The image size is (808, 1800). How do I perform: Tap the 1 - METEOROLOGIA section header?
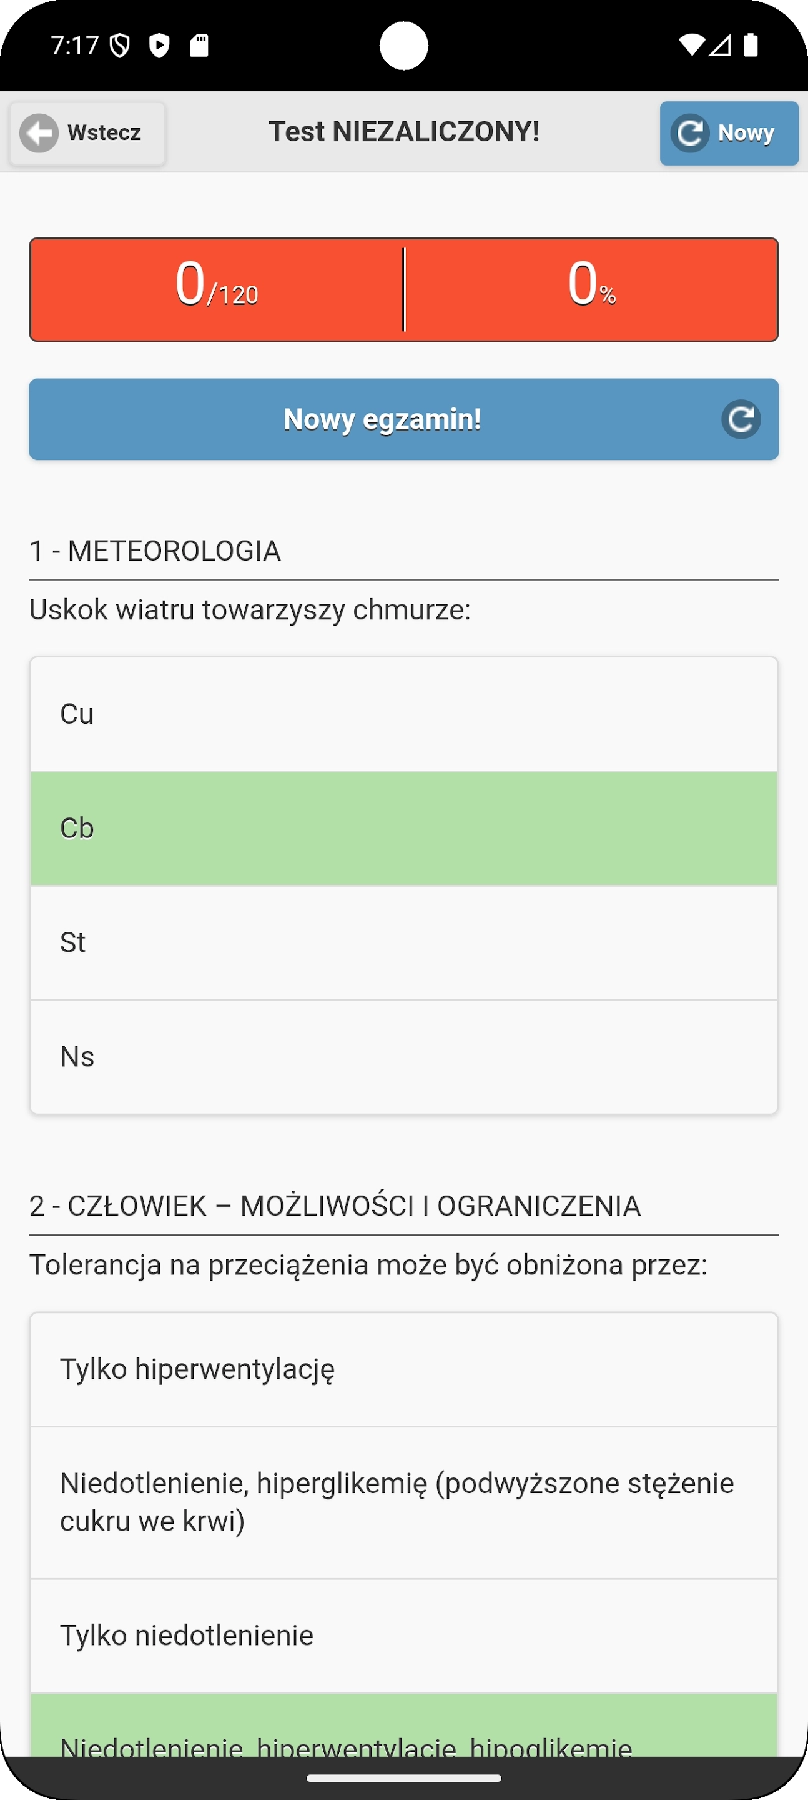(x=155, y=551)
